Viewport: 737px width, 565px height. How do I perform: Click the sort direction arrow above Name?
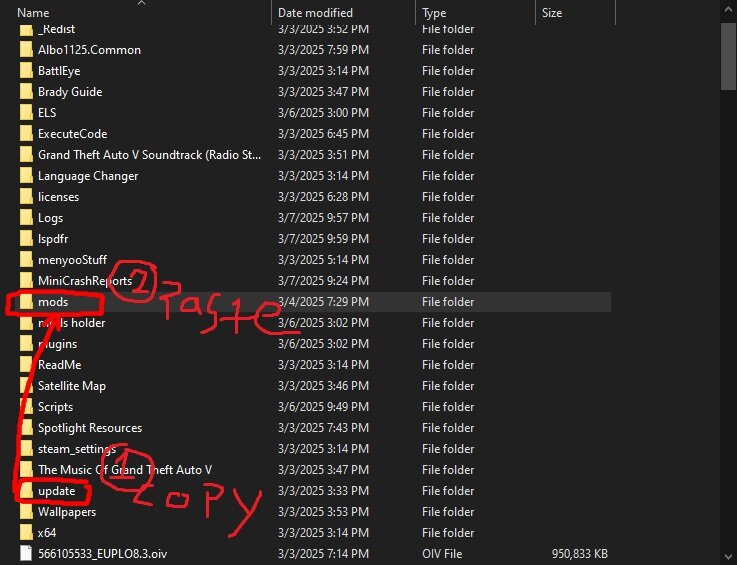tap(141, 3)
